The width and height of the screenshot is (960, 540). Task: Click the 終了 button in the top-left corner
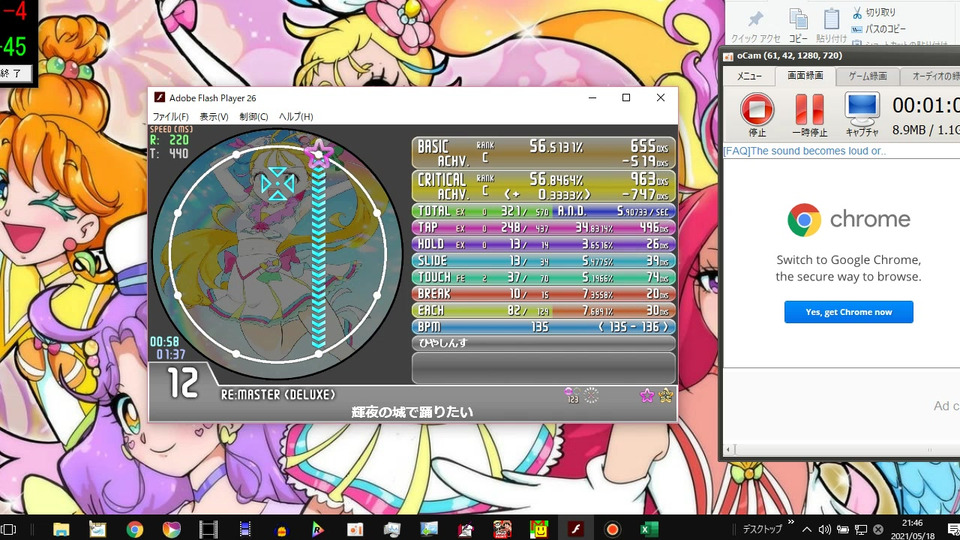15,73
